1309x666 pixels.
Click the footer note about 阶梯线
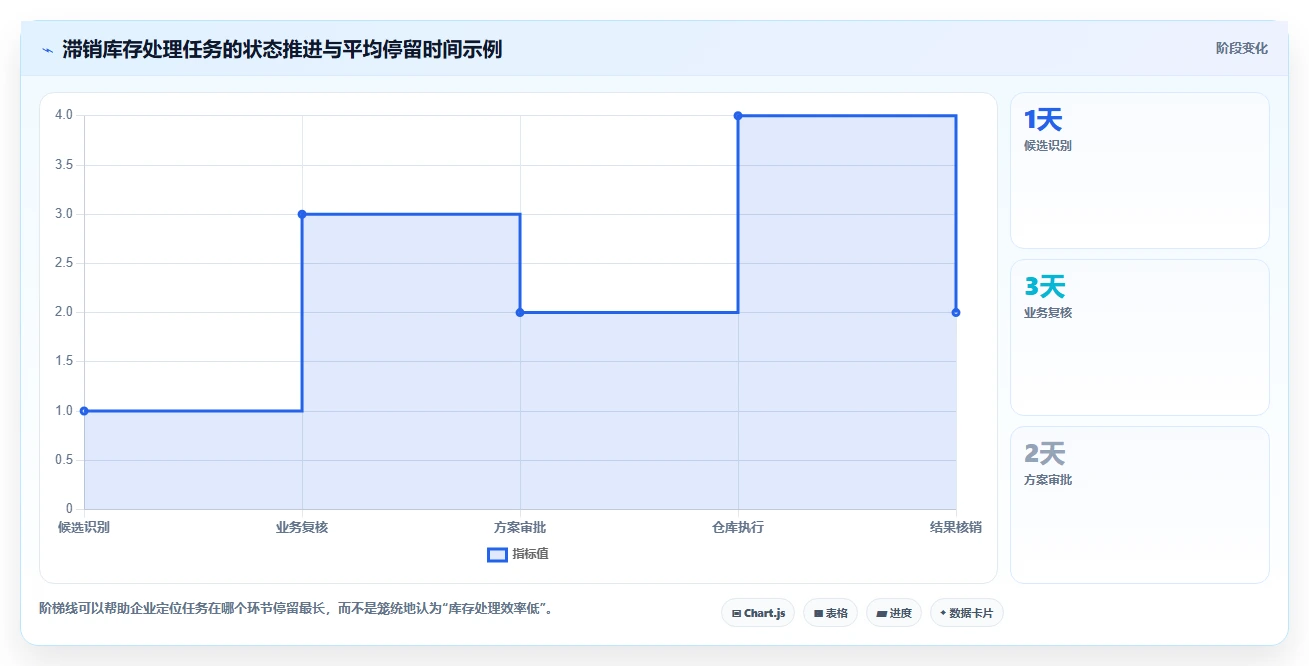(296, 608)
